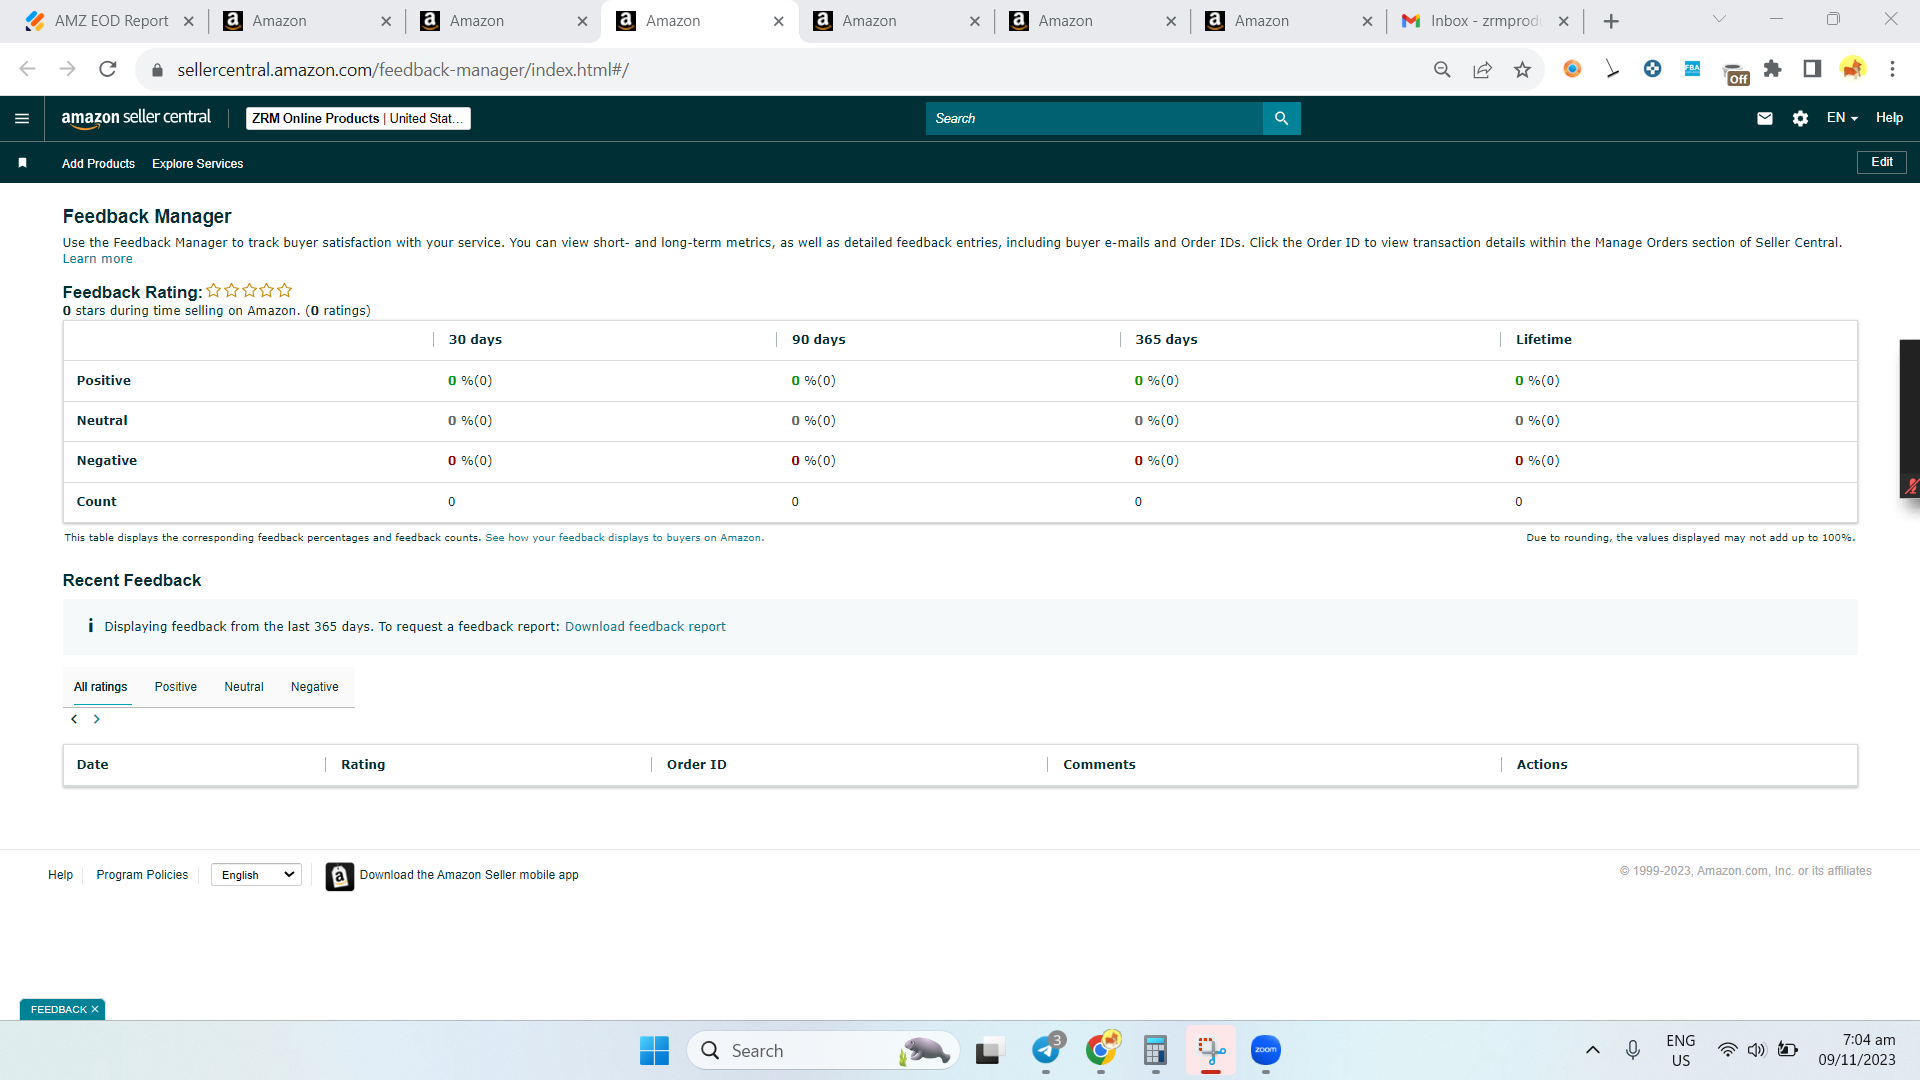
Task: Click the bookmark flag icon beside Add Products
Action: [x=22, y=163]
